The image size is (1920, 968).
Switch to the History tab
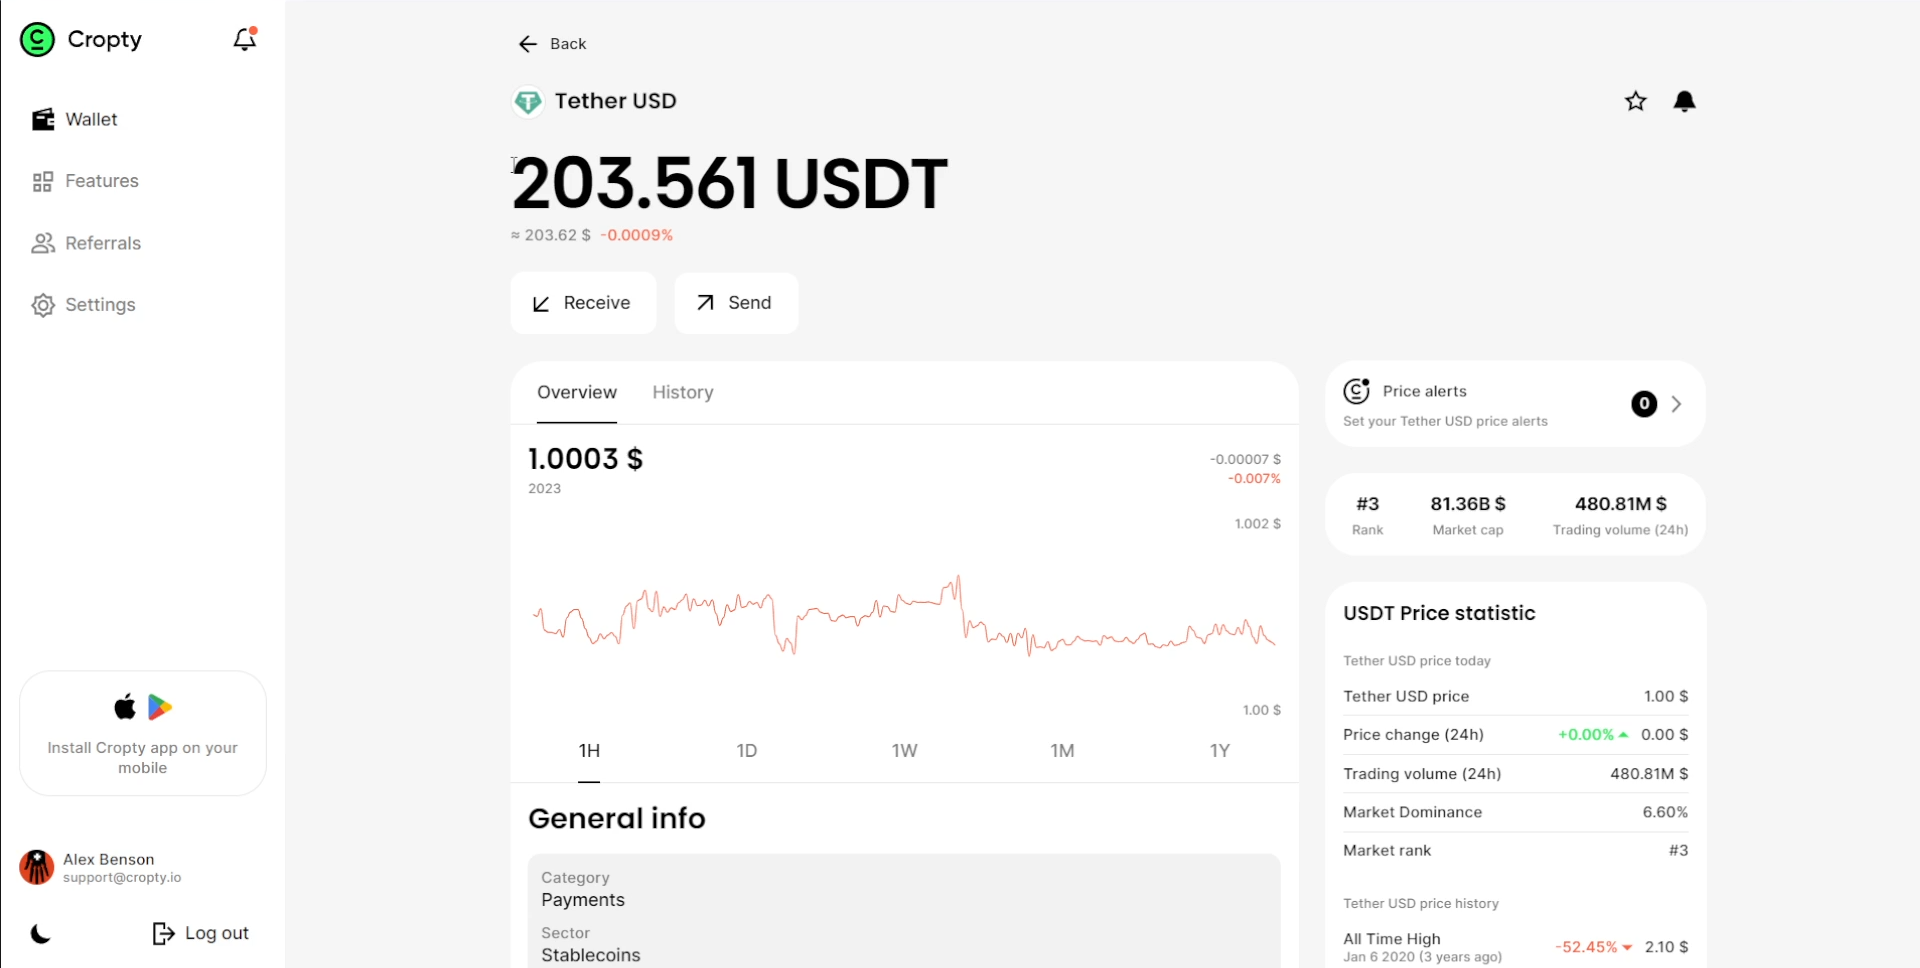683,392
